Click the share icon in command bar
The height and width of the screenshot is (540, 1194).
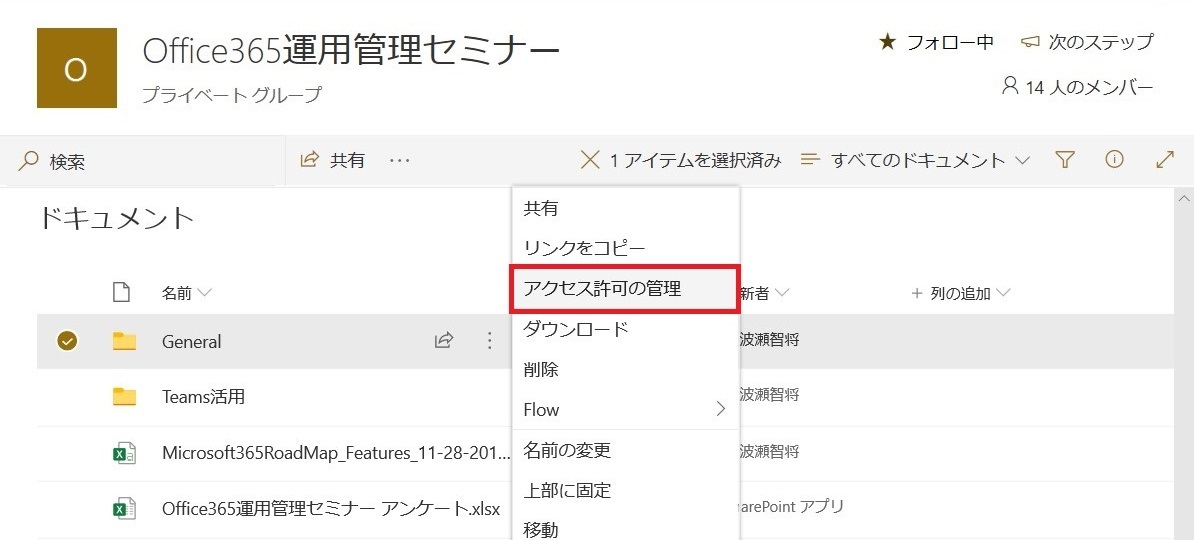pyautogui.click(x=309, y=160)
